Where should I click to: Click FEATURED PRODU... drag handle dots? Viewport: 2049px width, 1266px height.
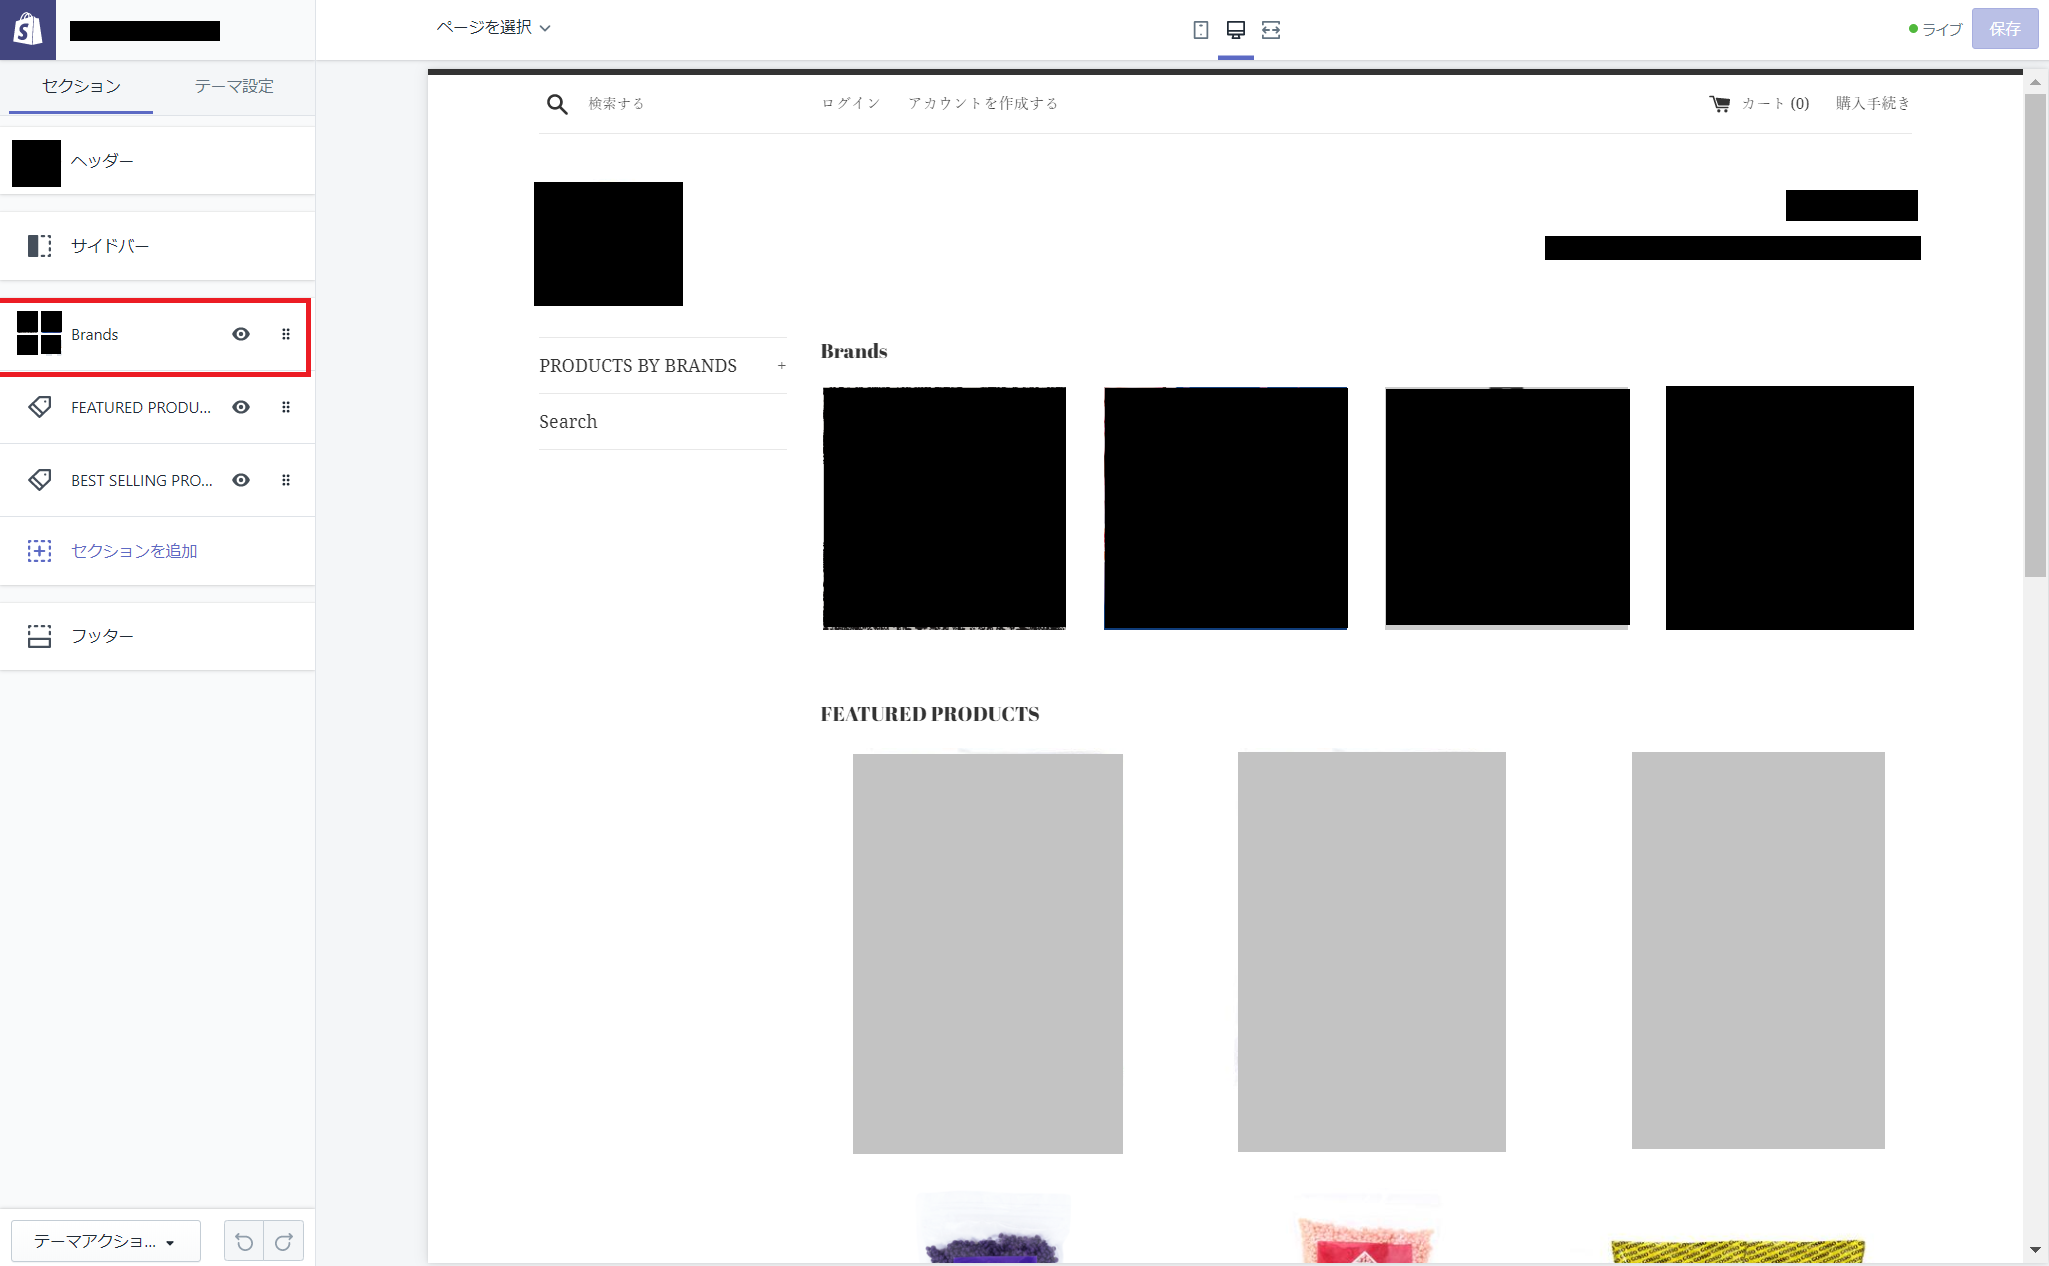click(286, 407)
